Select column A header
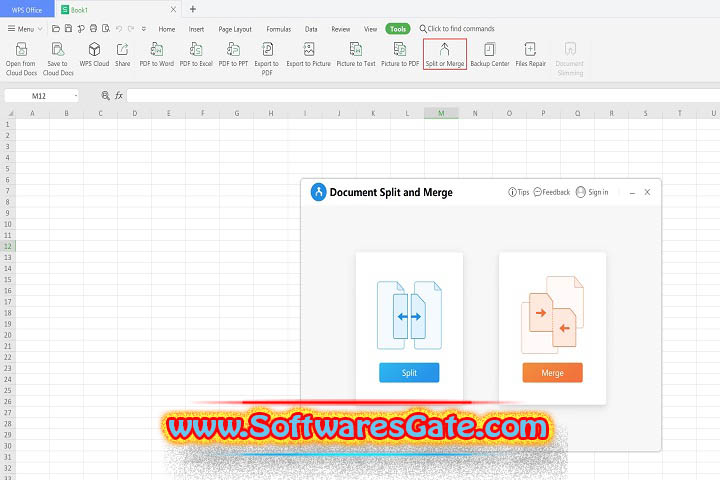720x480 pixels. [32, 113]
